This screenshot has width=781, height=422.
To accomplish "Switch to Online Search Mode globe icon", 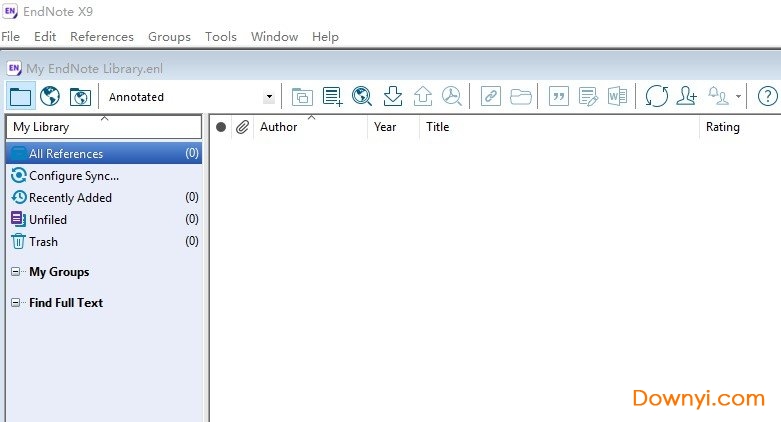I will pos(50,96).
